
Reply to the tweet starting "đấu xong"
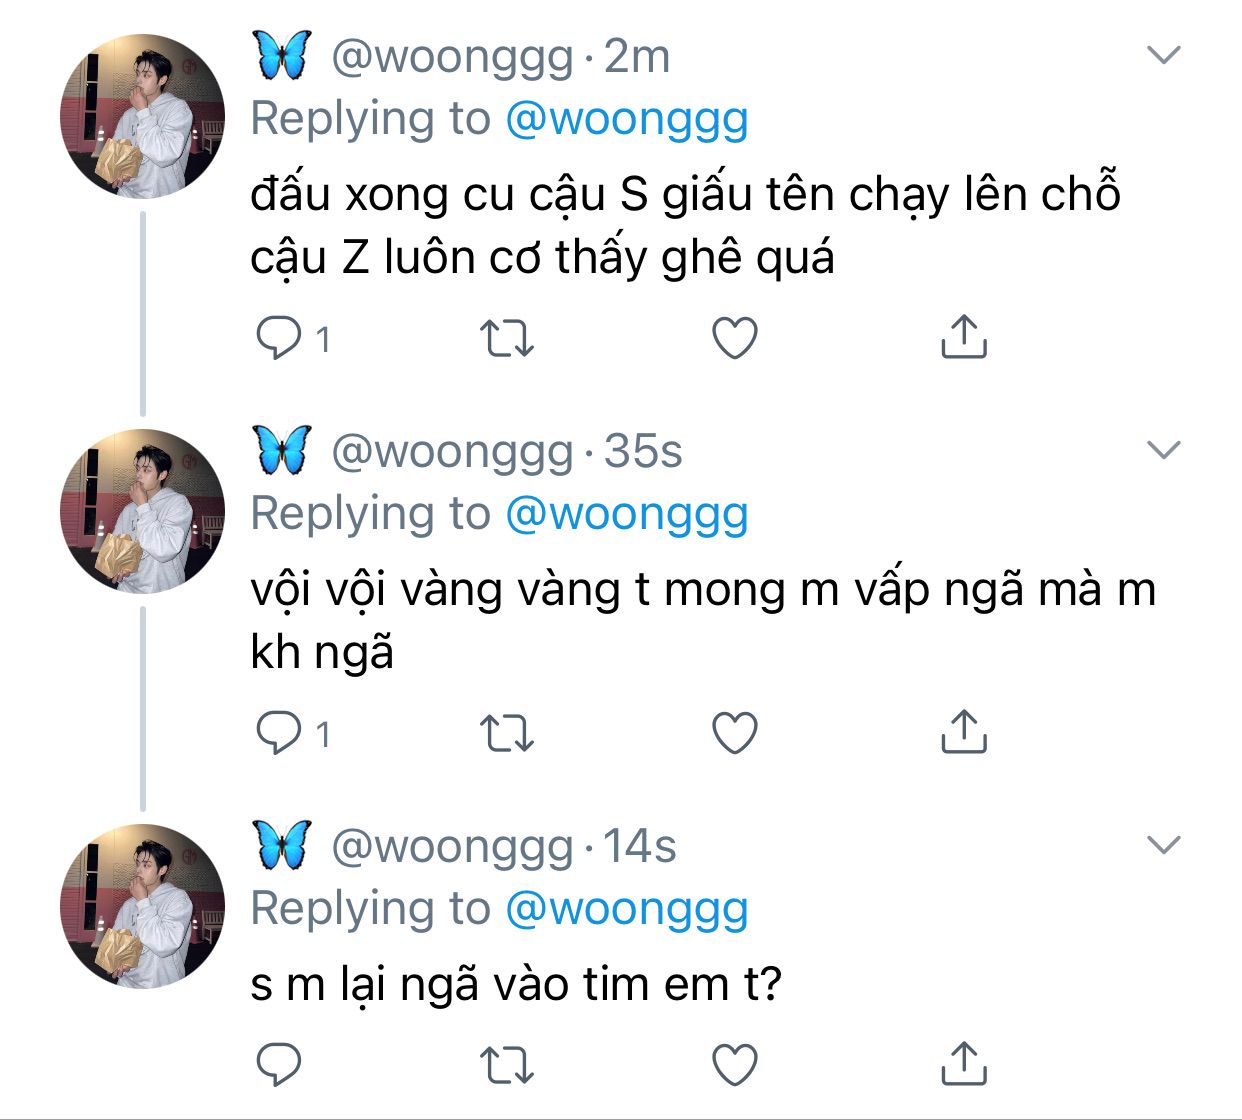(279, 338)
